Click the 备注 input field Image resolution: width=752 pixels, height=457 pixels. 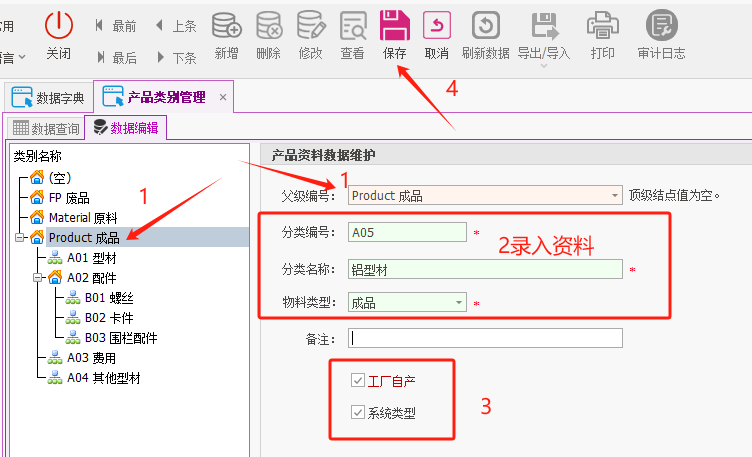(485, 338)
